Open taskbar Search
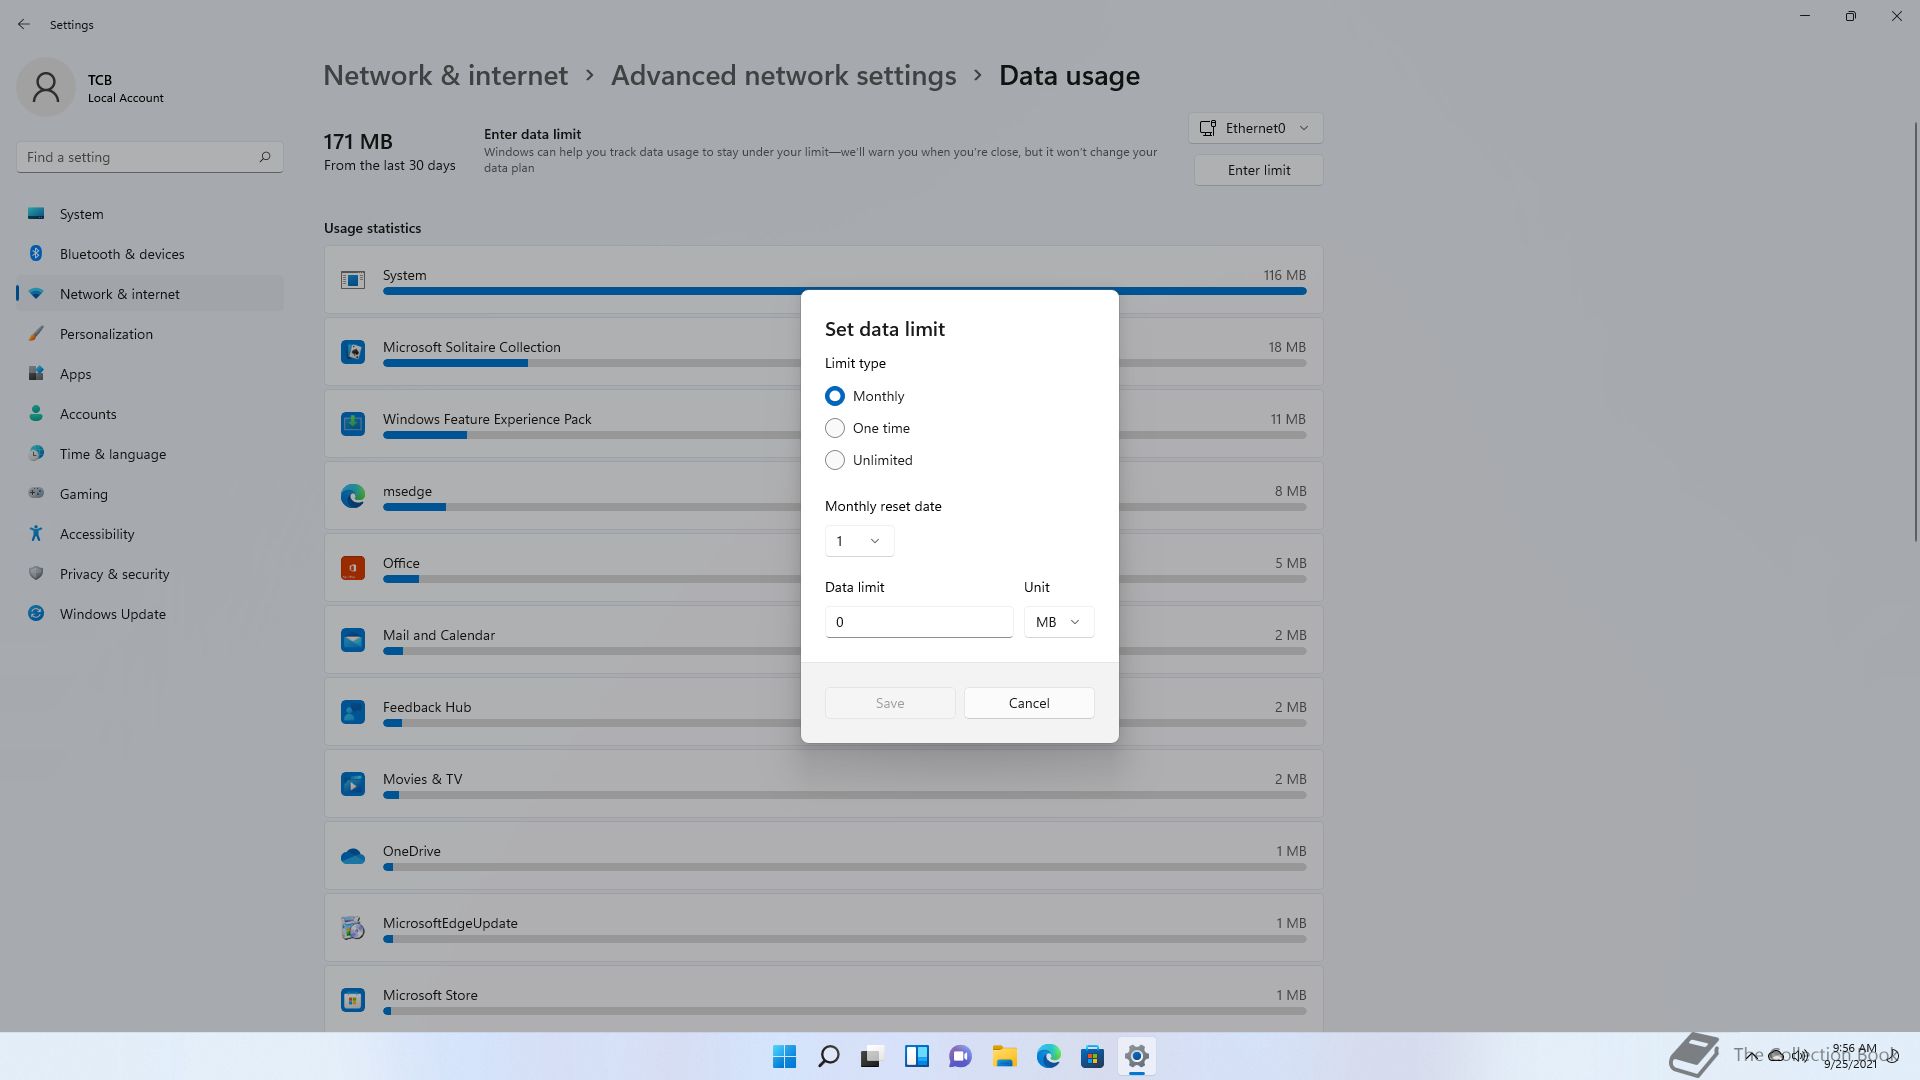The height and width of the screenshot is (1080, 1920). (829, 1056)
